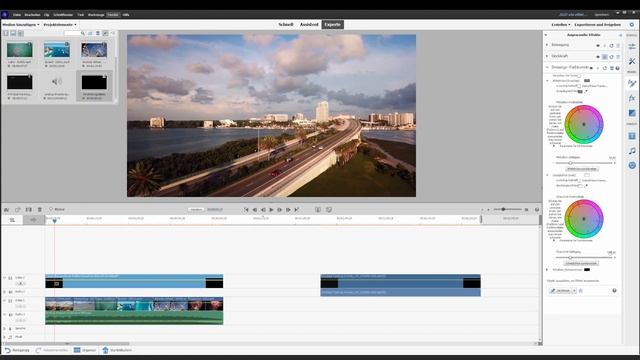640x360 pixels.
Task: Click the search magnifier in project assets
Action: pyautogui.click(x=83, y=33)
